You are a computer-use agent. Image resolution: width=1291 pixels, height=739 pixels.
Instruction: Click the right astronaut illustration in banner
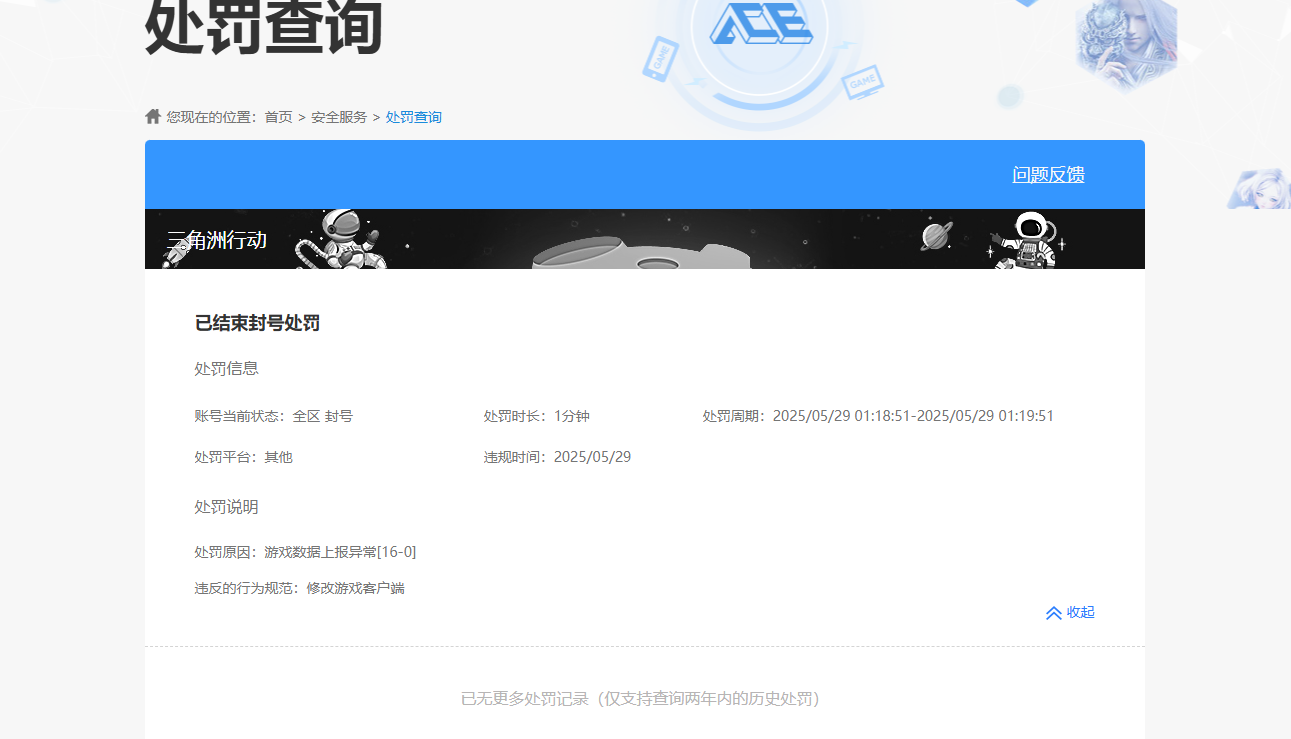pyautogui.click(x=1027, y=240)
